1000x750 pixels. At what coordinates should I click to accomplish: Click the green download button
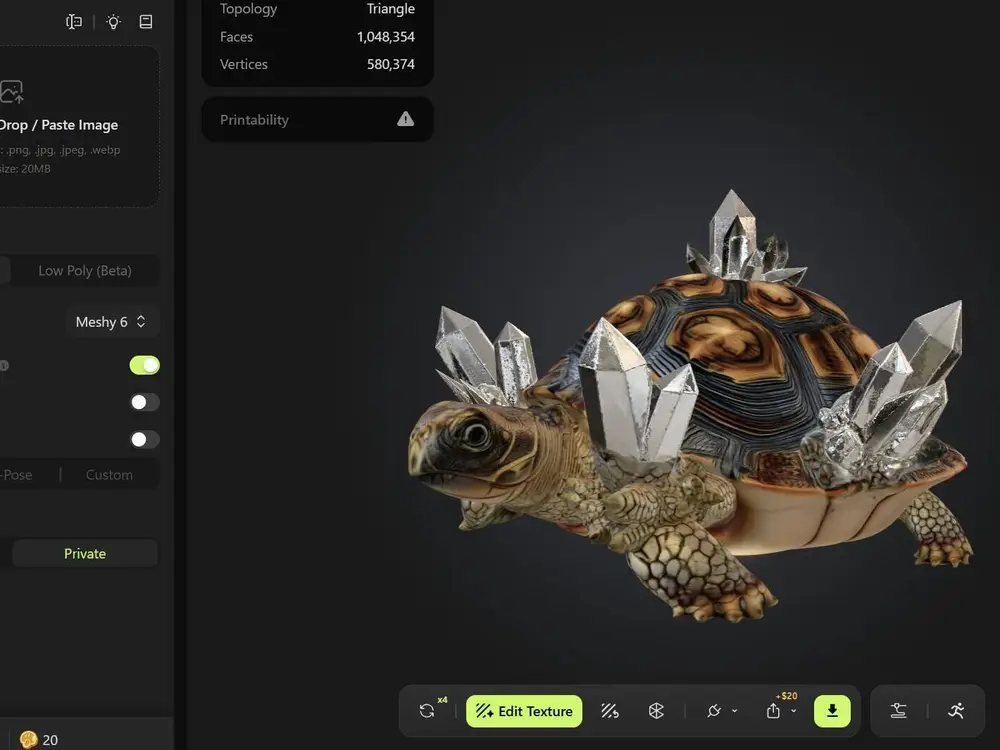pyautogui.click(x=832, y=711)
